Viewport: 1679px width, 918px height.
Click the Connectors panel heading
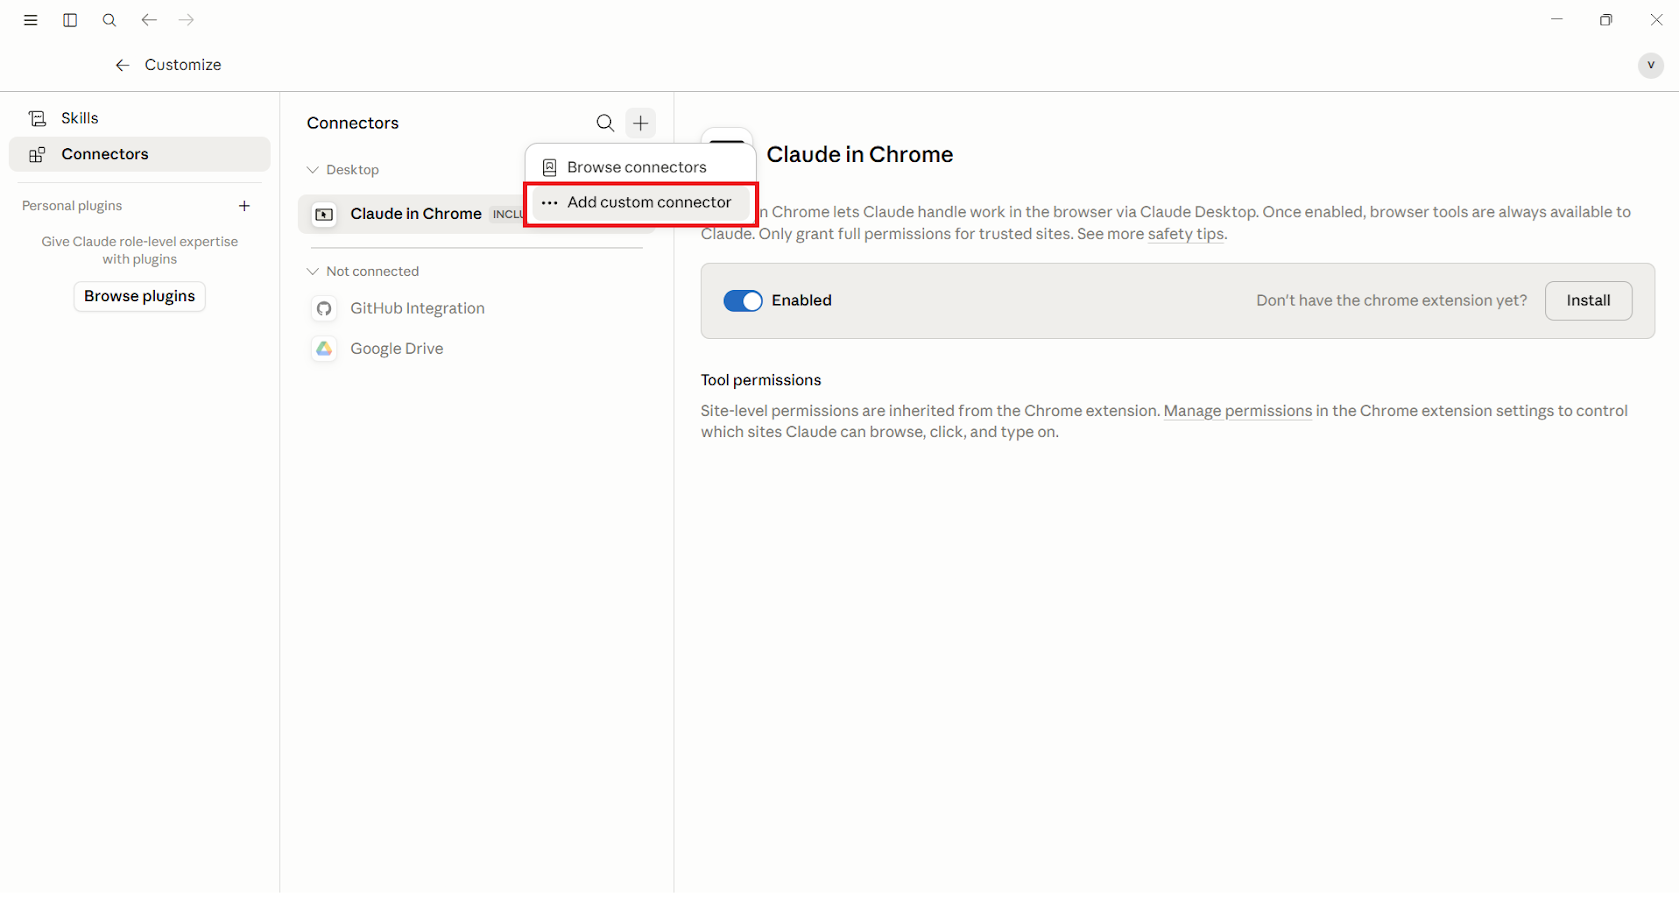point(353,123)
